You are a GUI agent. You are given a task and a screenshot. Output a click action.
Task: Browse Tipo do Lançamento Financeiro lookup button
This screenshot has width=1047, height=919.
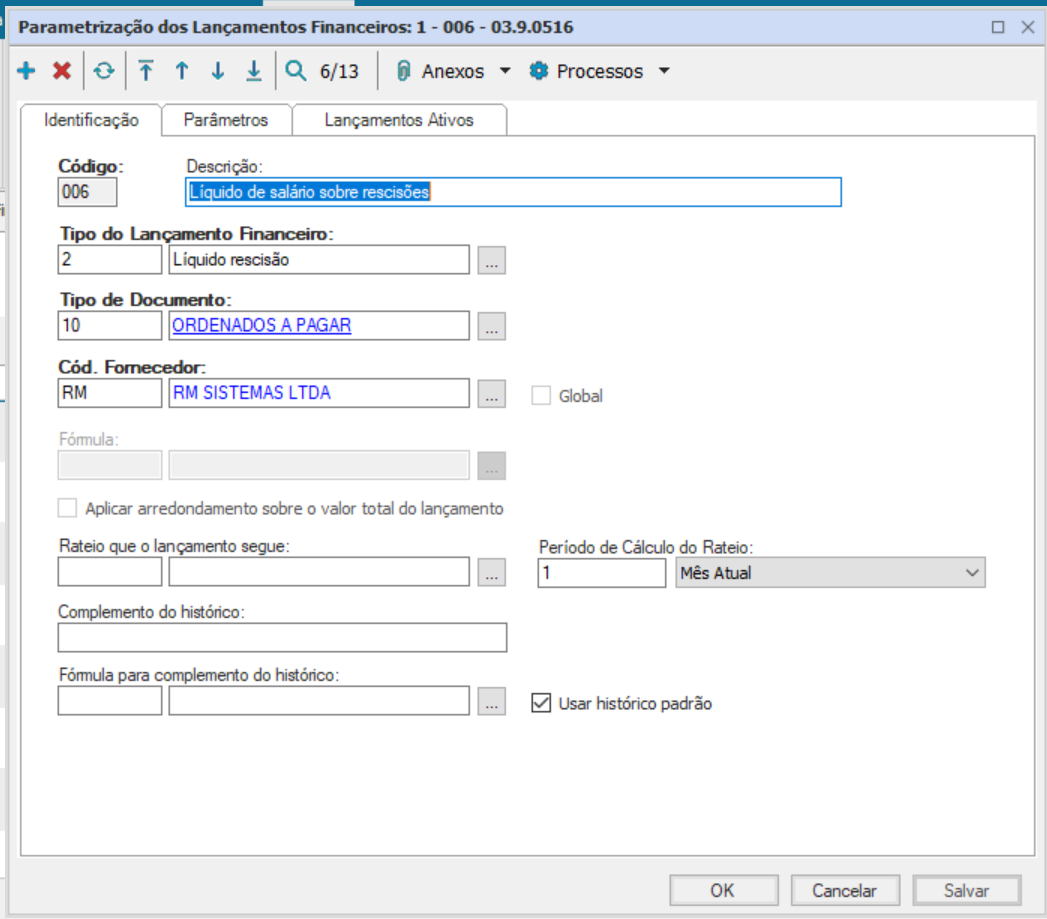coord(491,260)
